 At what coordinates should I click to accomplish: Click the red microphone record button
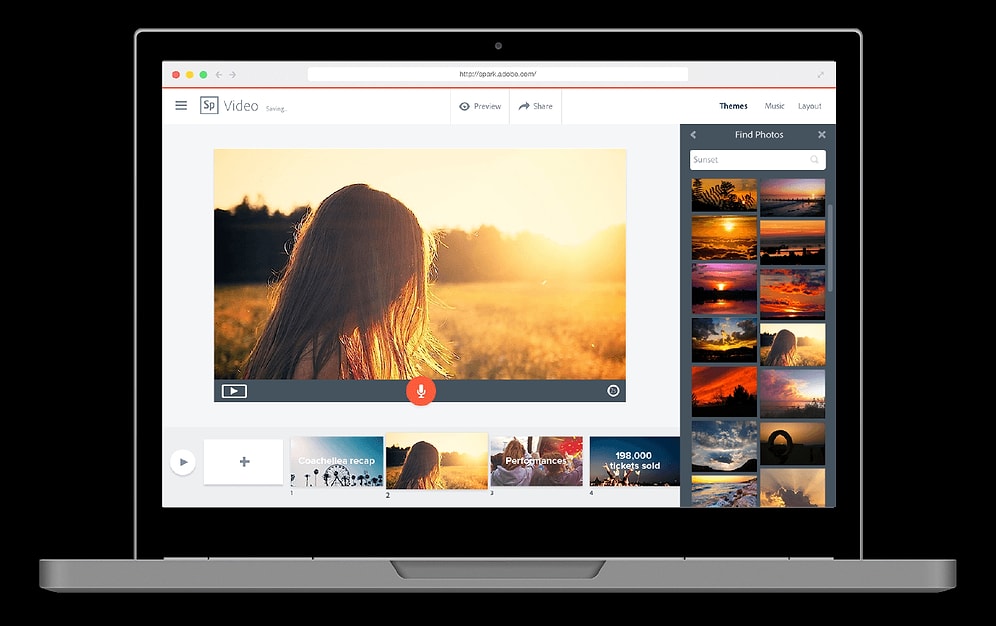[421, 391]
